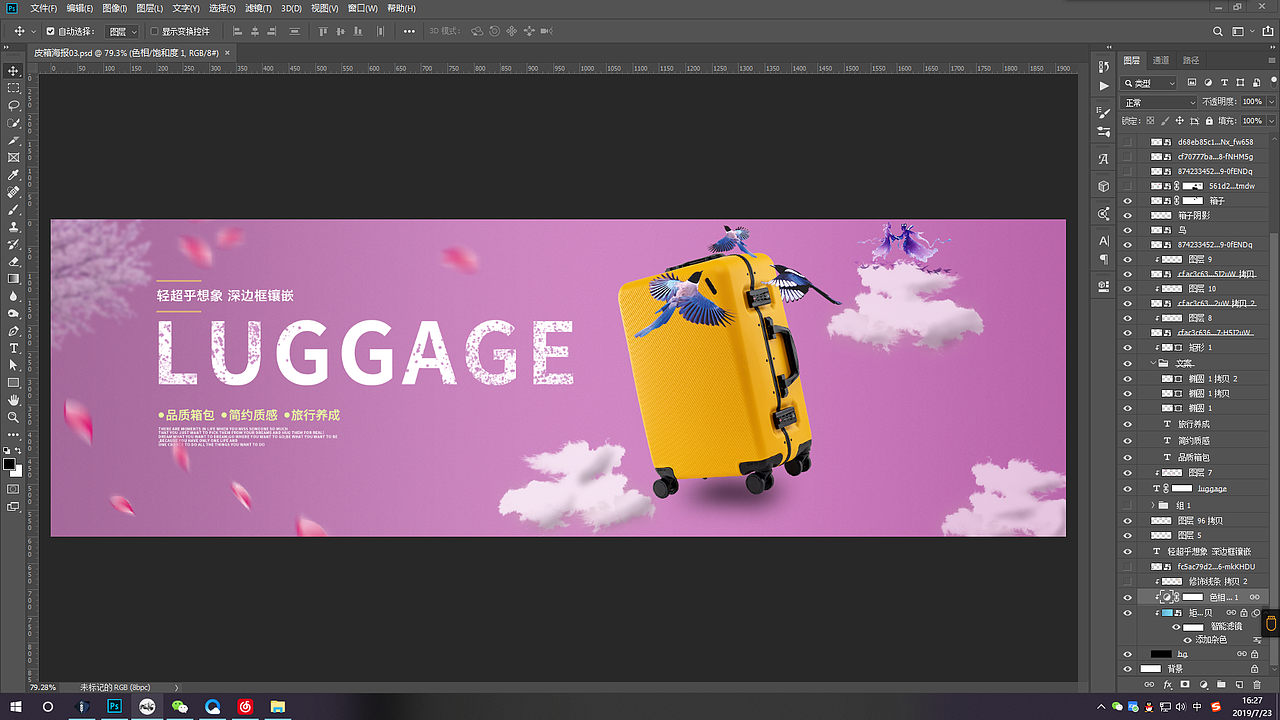
Task: Hide the 背景 layer
Action: point(1128,668)
